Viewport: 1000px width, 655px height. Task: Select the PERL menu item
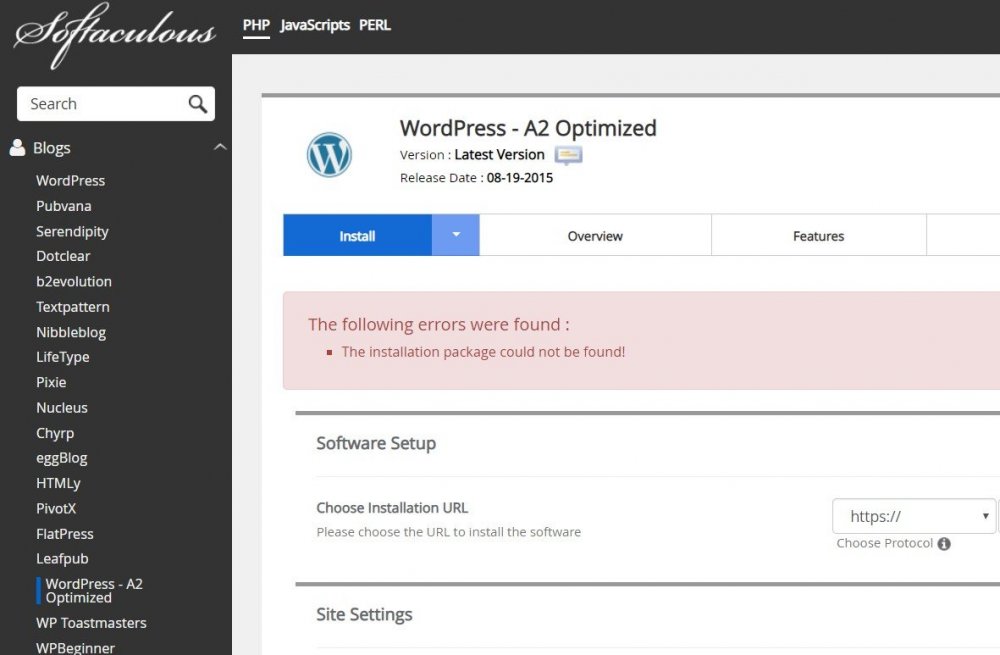[375, 25]
